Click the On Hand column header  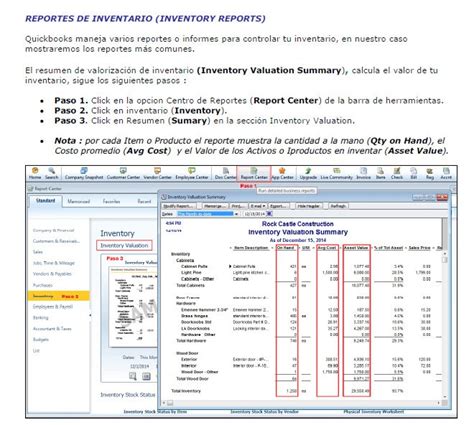(x=286, y=248)
